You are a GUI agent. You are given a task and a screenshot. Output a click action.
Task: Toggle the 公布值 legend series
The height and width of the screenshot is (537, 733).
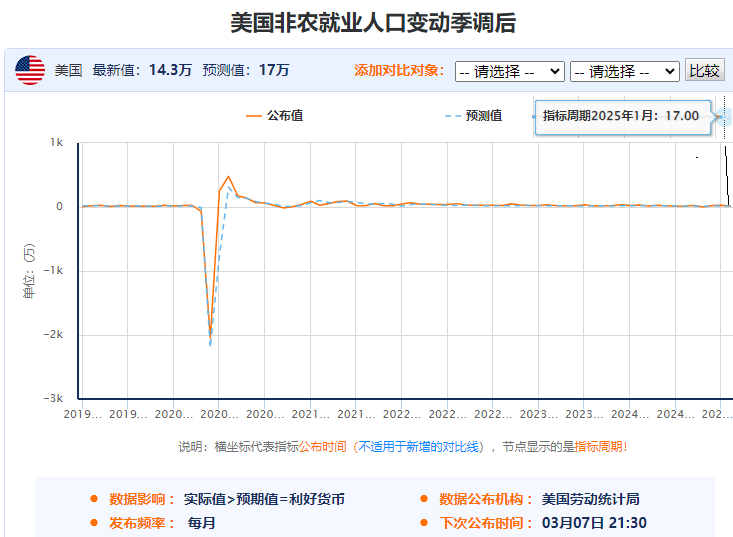tap(285, 116)
